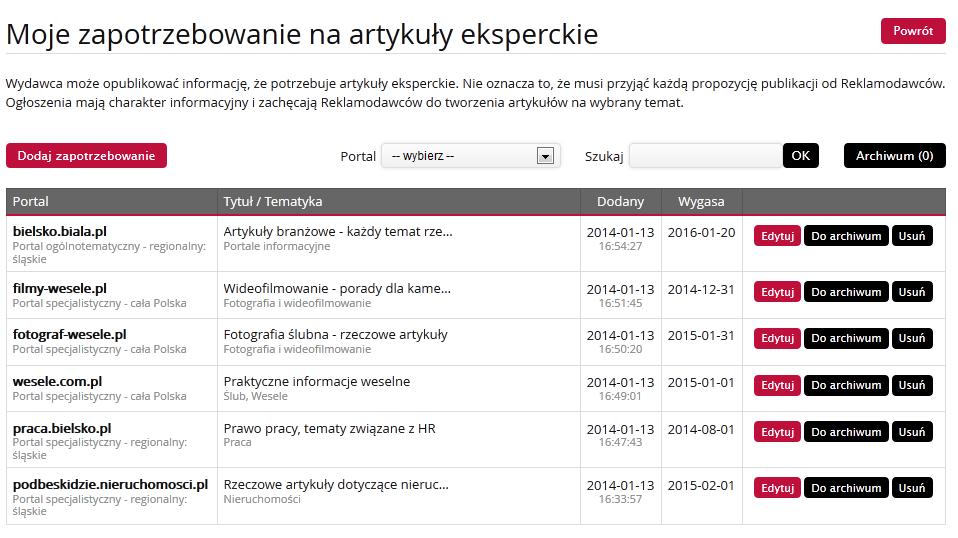Click the Powrót button
This screenshot has height=538, width=958.
click(x=913, y=31)
